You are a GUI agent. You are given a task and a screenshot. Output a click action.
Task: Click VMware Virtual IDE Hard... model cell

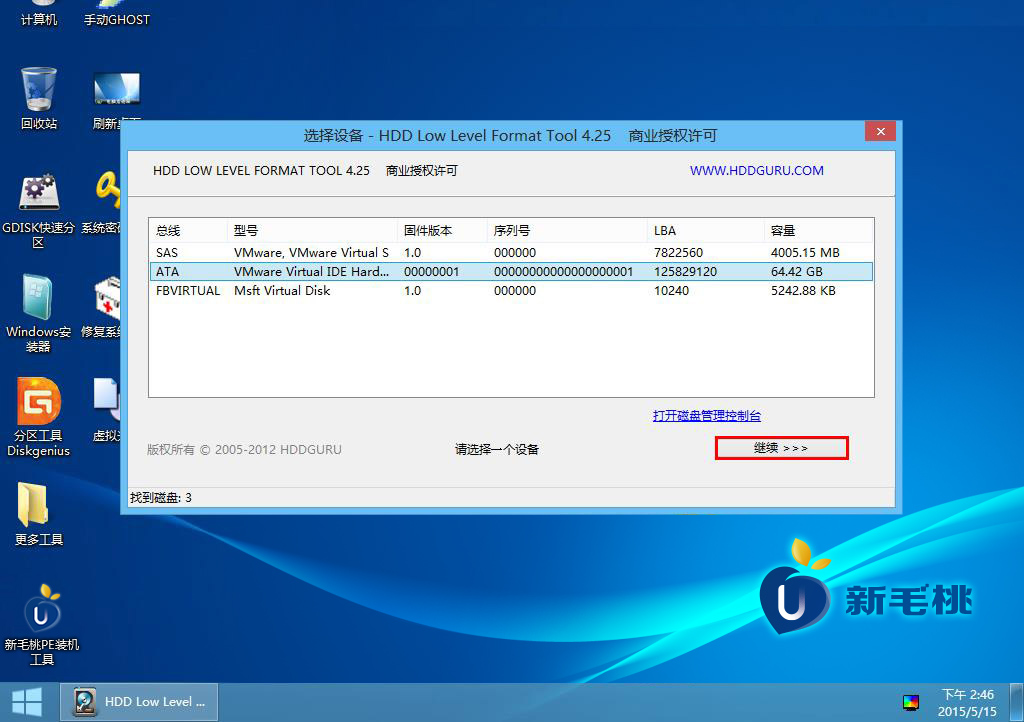pos(312,272)
